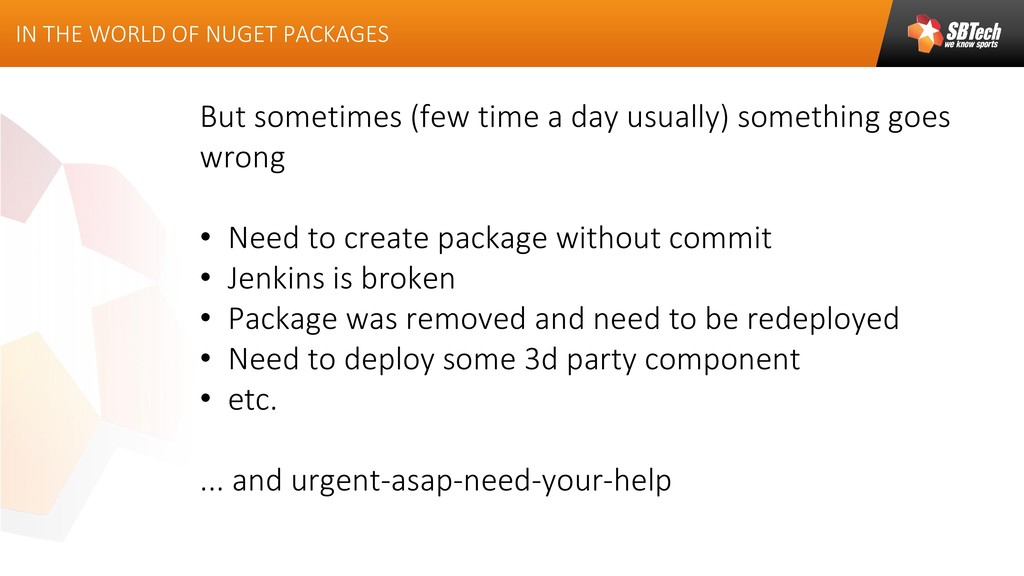This screenshot has height=576, width=1024.
Task: Click the dark logo panel in the header
Action: coord(953,33)
